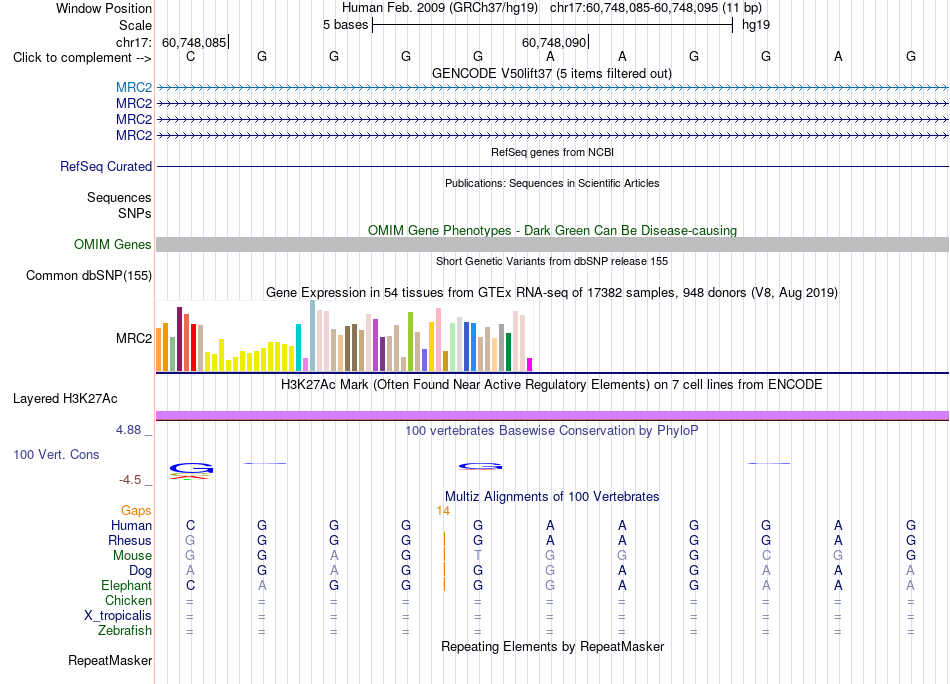The width and height of the screenshot is (950, 684).
Task: Select the OMIM Genes track label
Action: click(x=113, y=244)
